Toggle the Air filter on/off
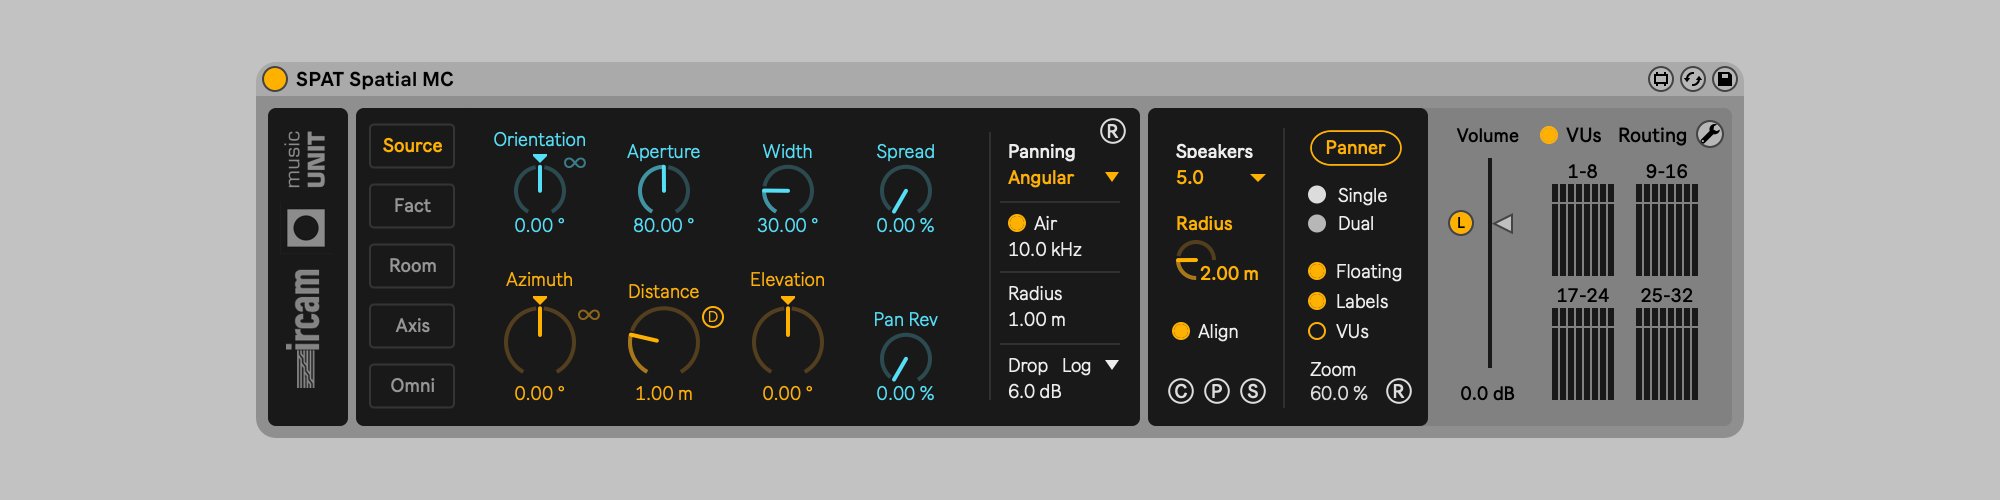The width and height of the screenshot is (2000, 500). [x=1017, y=223]
